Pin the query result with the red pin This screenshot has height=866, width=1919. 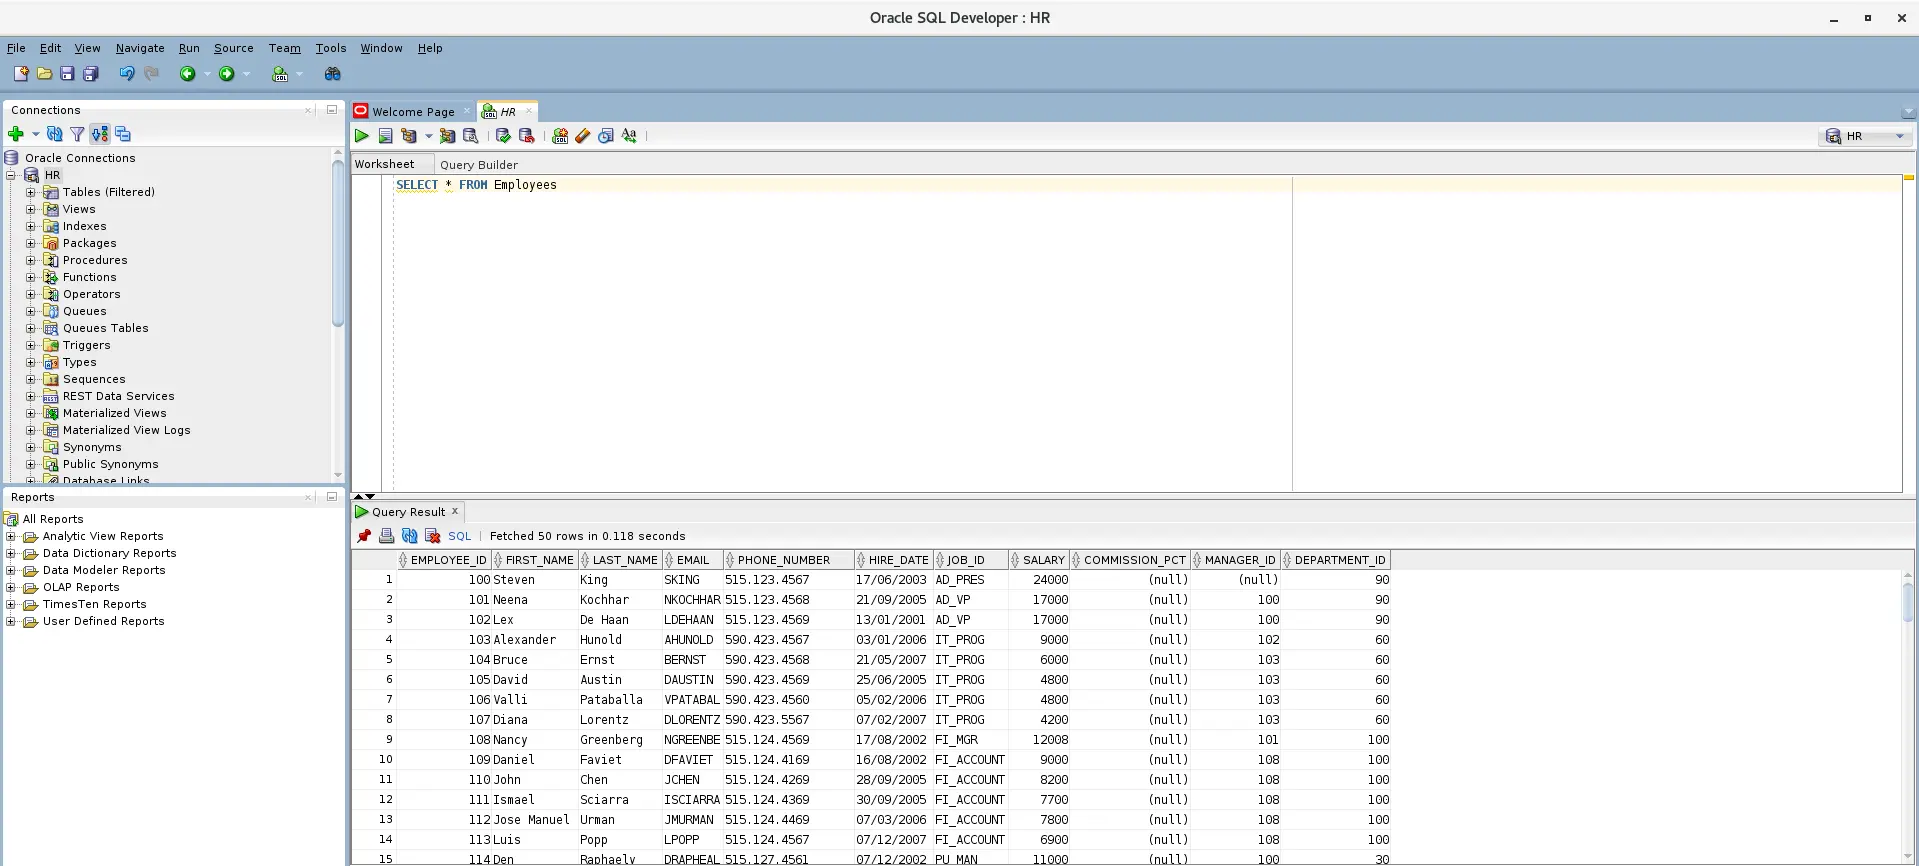click(364, 536)
